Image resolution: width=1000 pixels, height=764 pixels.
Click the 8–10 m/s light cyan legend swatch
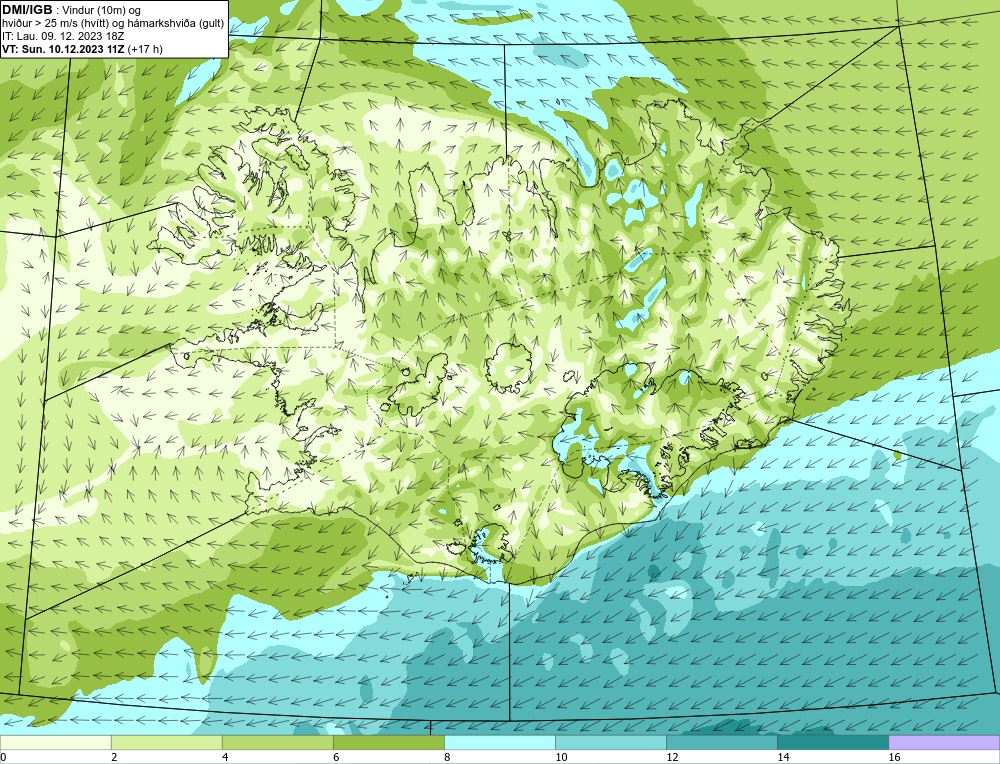(499, 742)
